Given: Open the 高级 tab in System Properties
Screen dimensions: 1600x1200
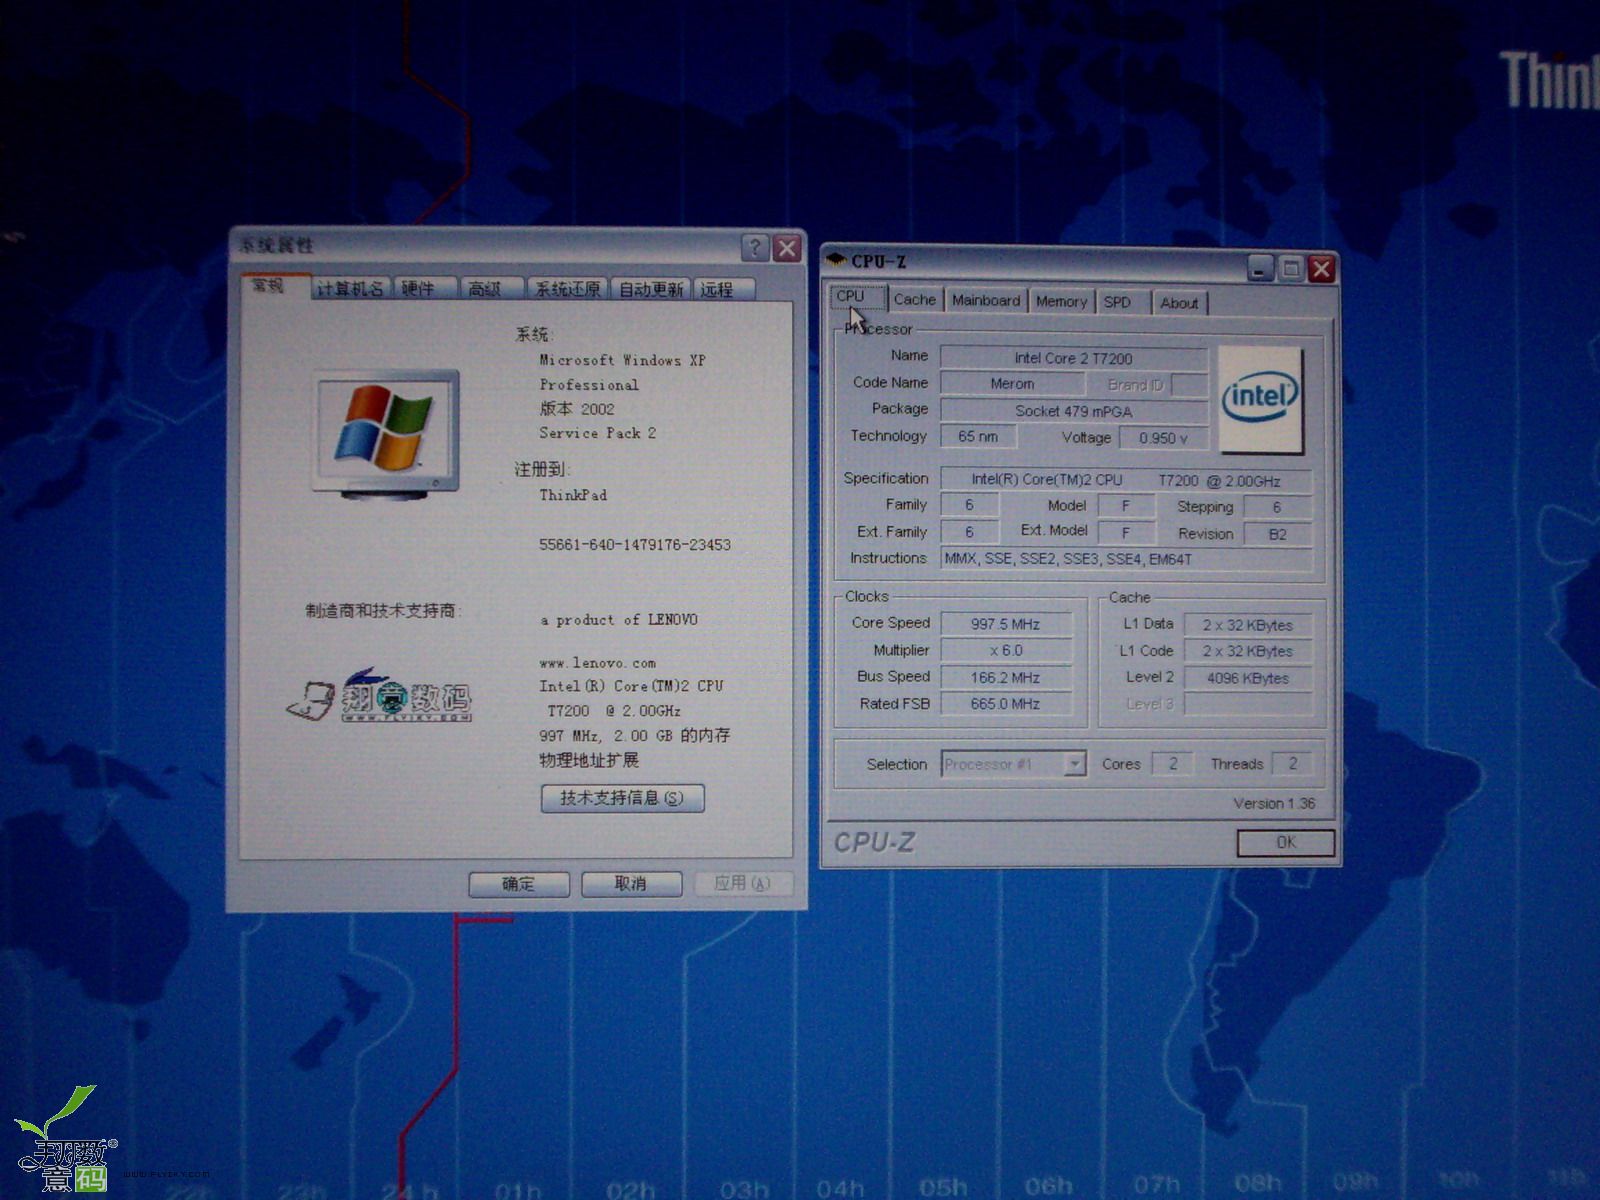Looking at the screenshot, I should pos(492,288).
